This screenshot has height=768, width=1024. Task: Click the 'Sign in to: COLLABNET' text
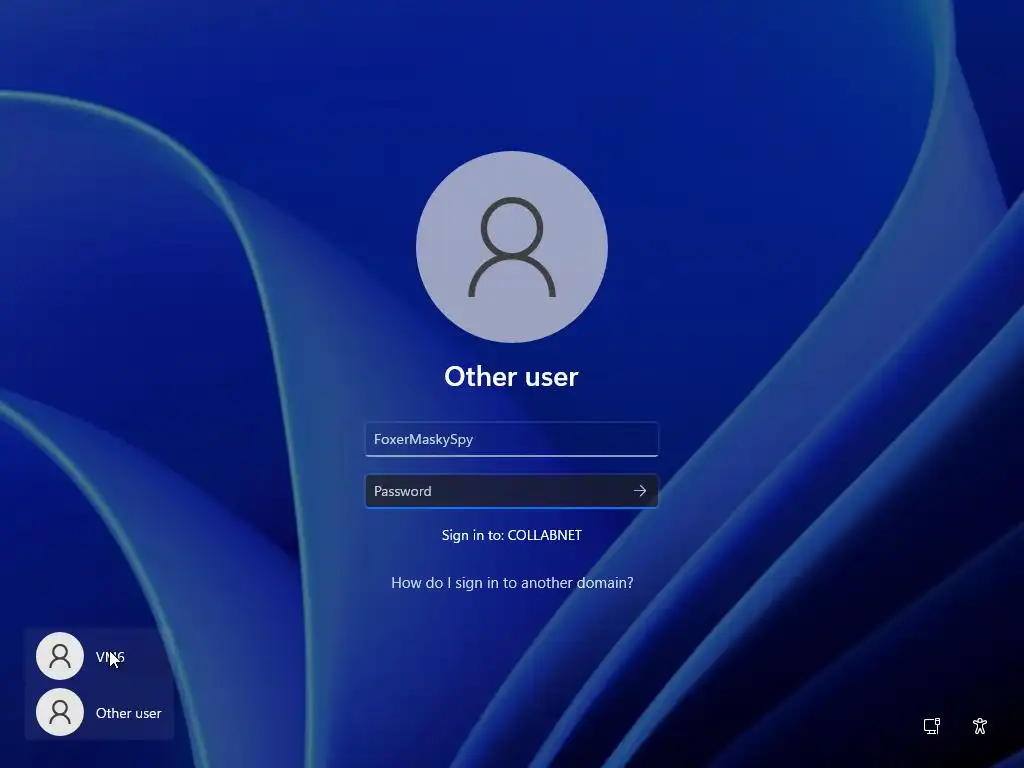point(512,535)
